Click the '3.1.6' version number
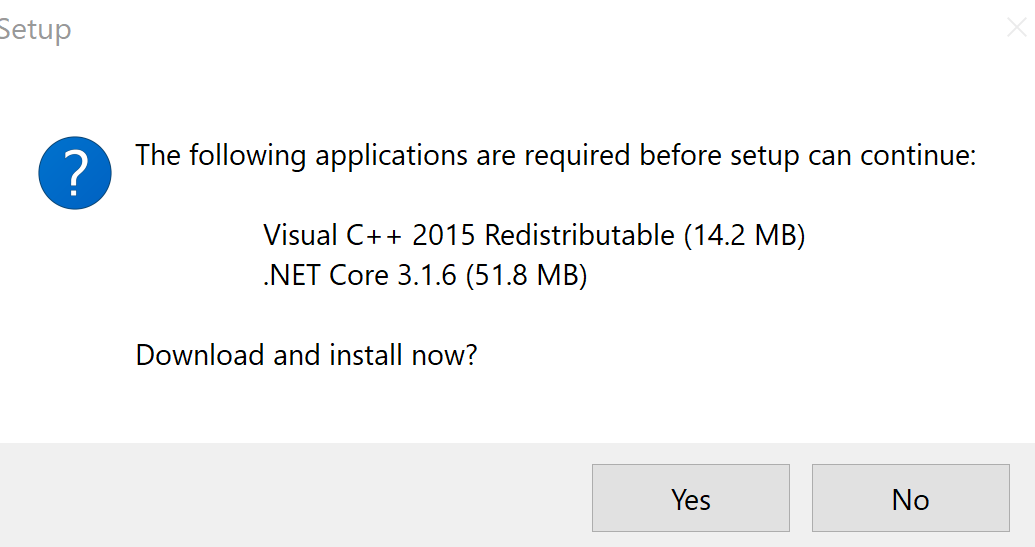 pos(426,275)
